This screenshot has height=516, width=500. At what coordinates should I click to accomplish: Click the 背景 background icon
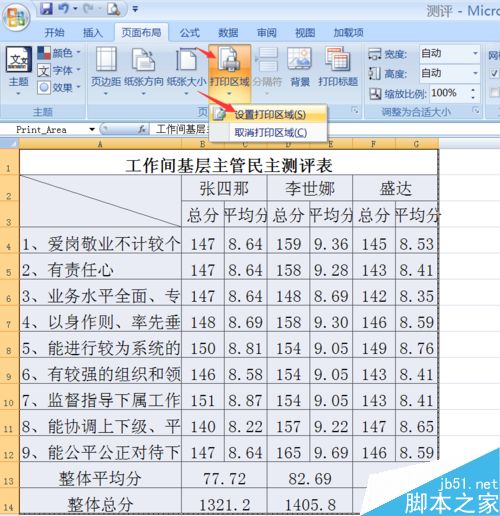tap(300, 68)
